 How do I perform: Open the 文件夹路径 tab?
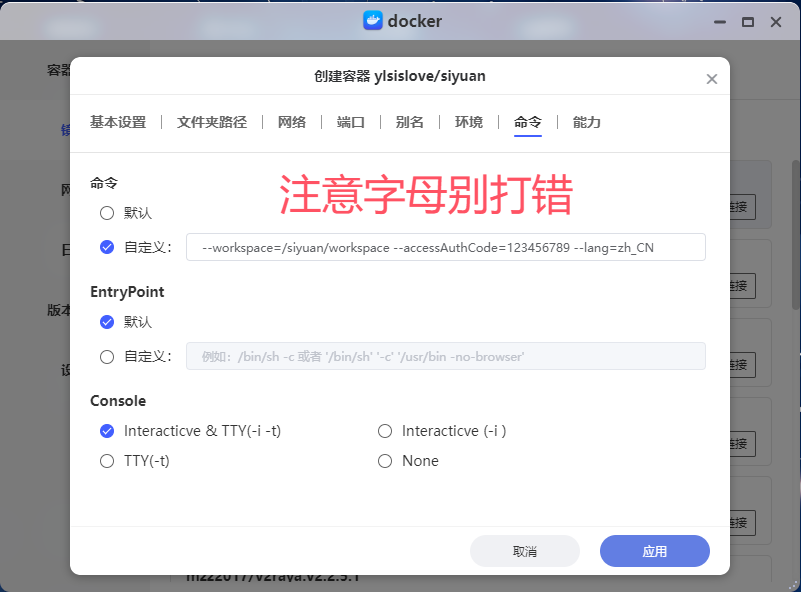212,122
